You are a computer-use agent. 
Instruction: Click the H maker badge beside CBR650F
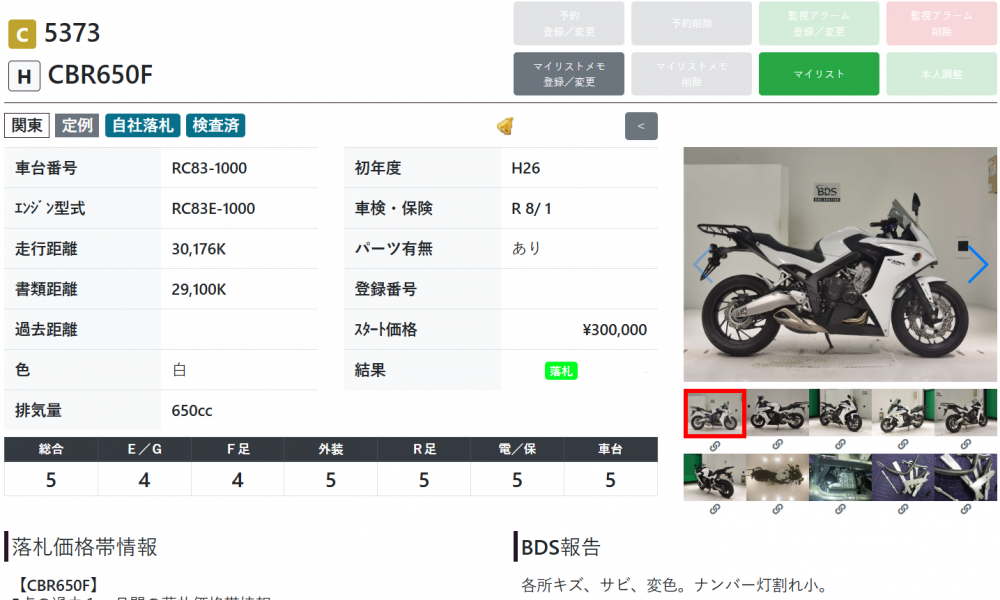point(24,76)
